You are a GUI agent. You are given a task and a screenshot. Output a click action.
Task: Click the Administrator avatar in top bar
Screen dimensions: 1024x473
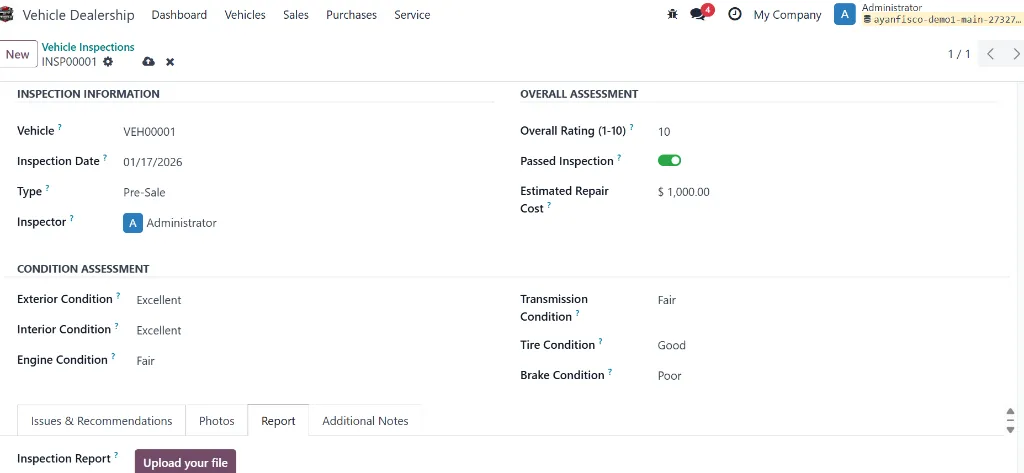844,14
